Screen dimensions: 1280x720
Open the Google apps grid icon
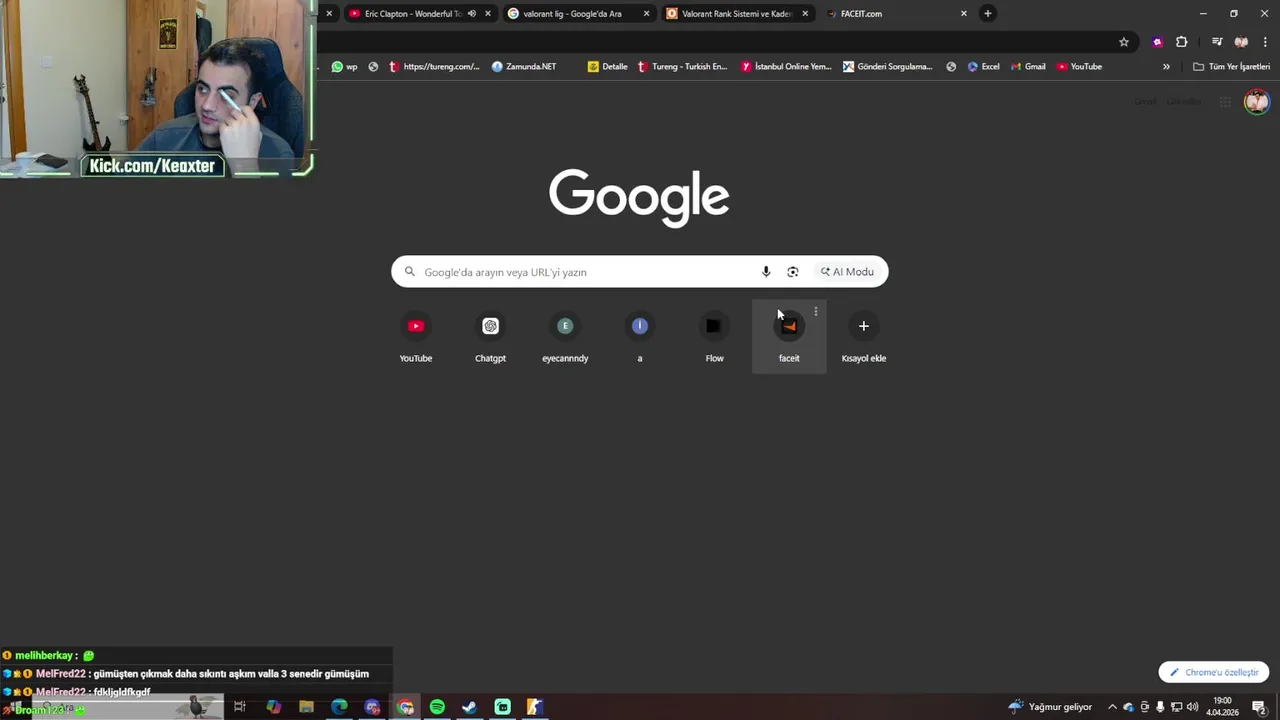point(1225,102)
